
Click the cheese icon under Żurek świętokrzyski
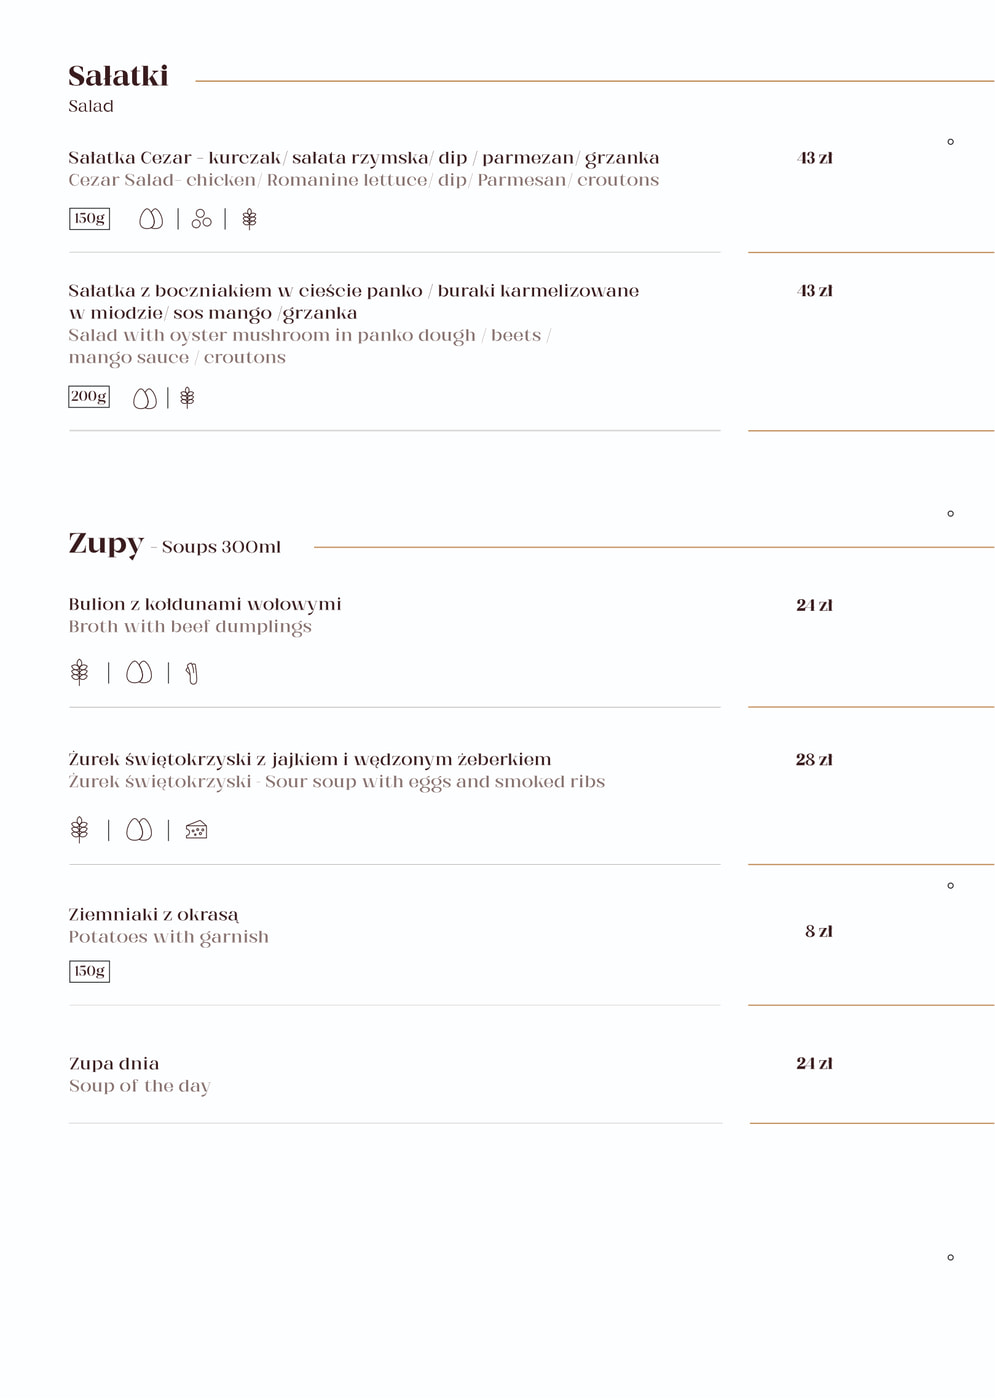point(196,830)
